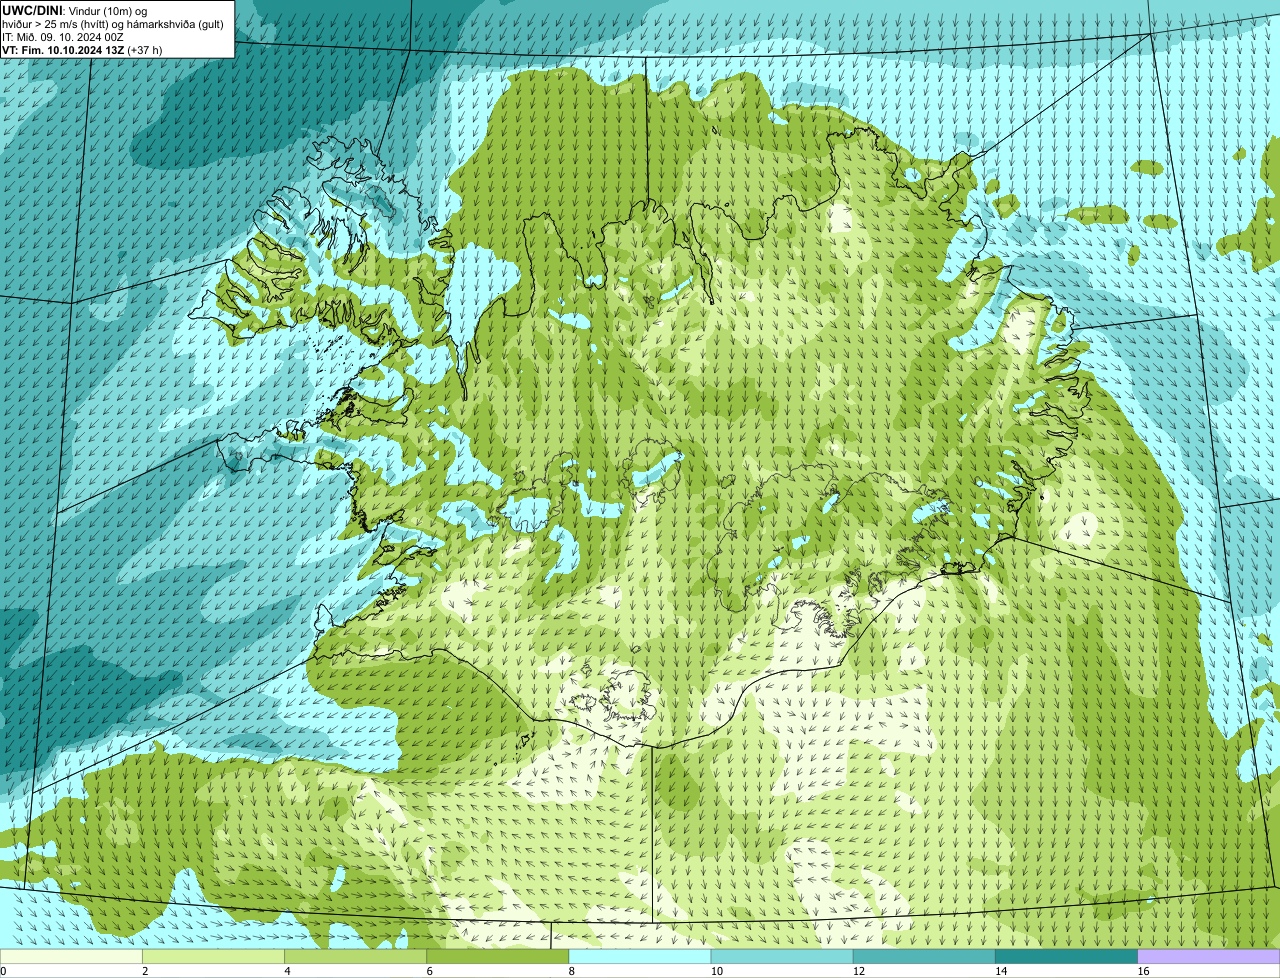Click the lavender above-16 legend swatch

tap(1209, 956)
